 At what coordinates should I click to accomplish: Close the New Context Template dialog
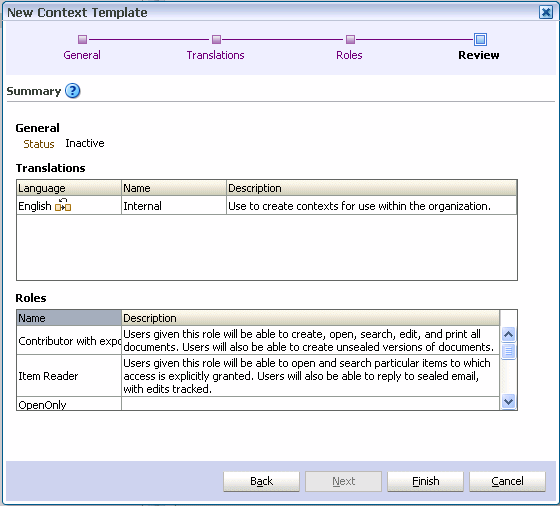(546, 12)
